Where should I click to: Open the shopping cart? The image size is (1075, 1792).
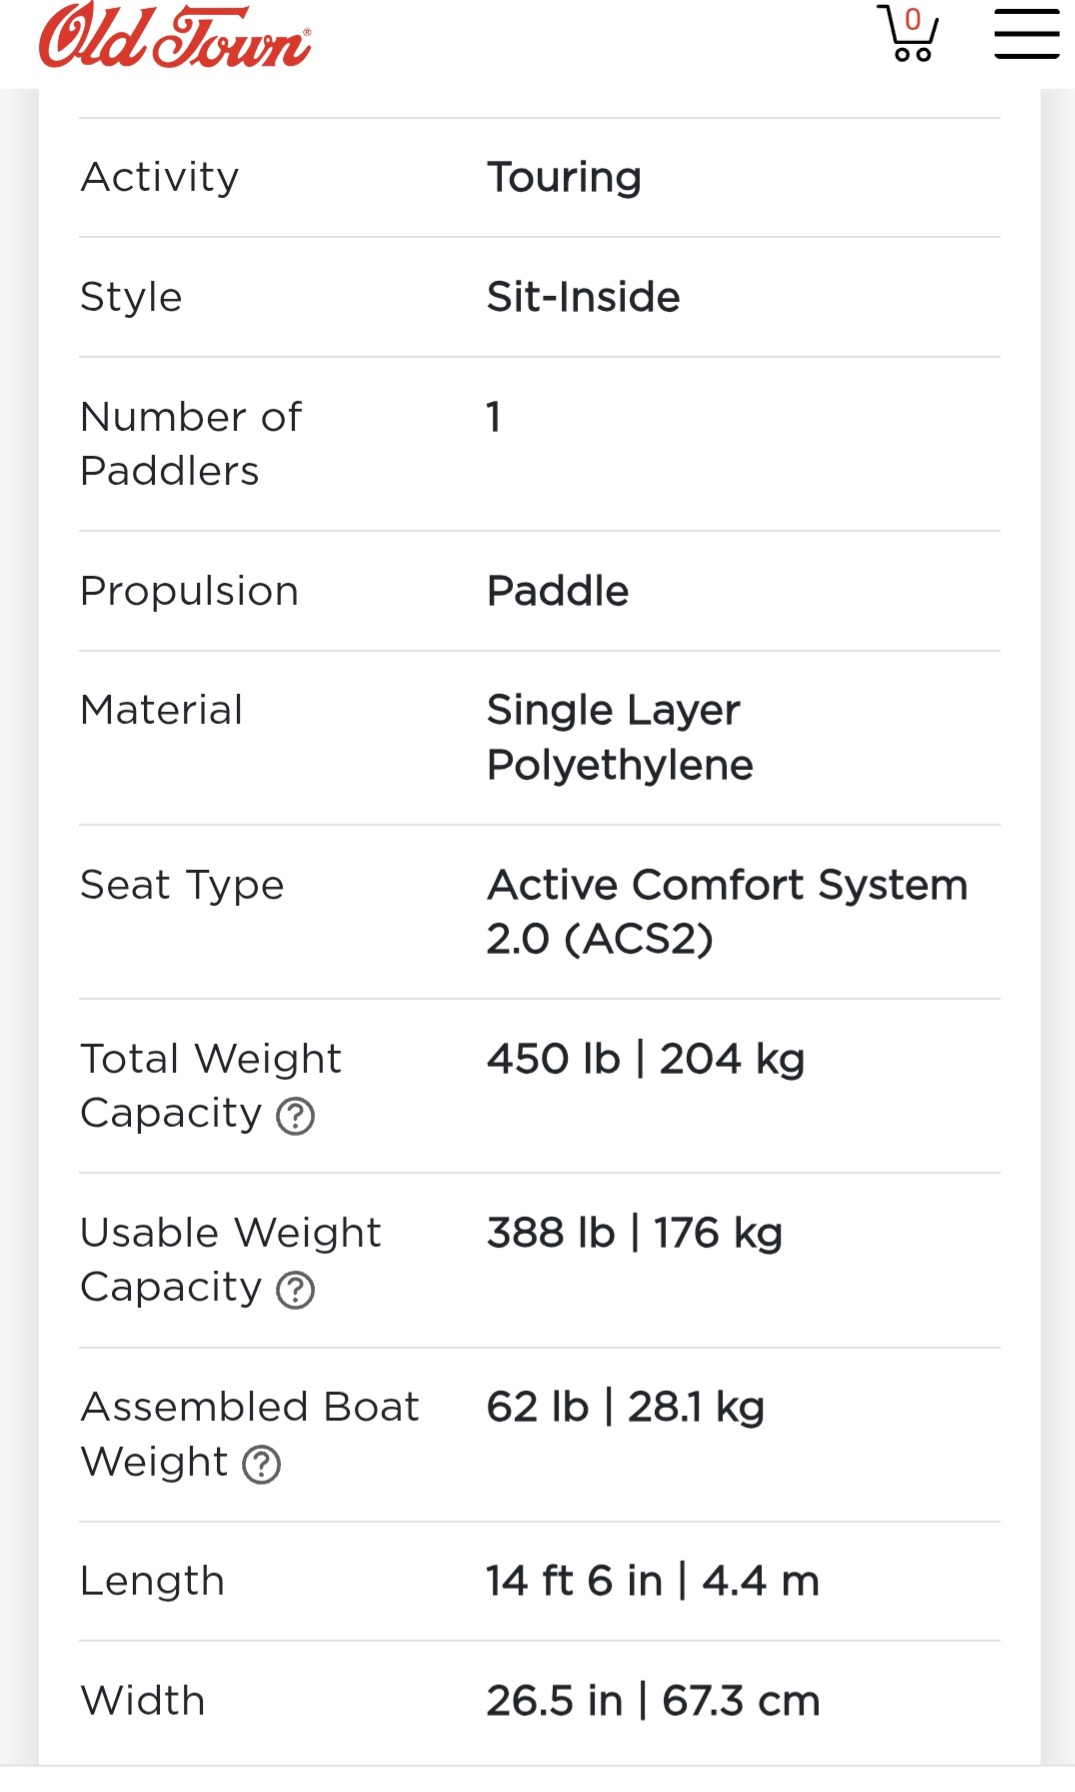point(907,33)
